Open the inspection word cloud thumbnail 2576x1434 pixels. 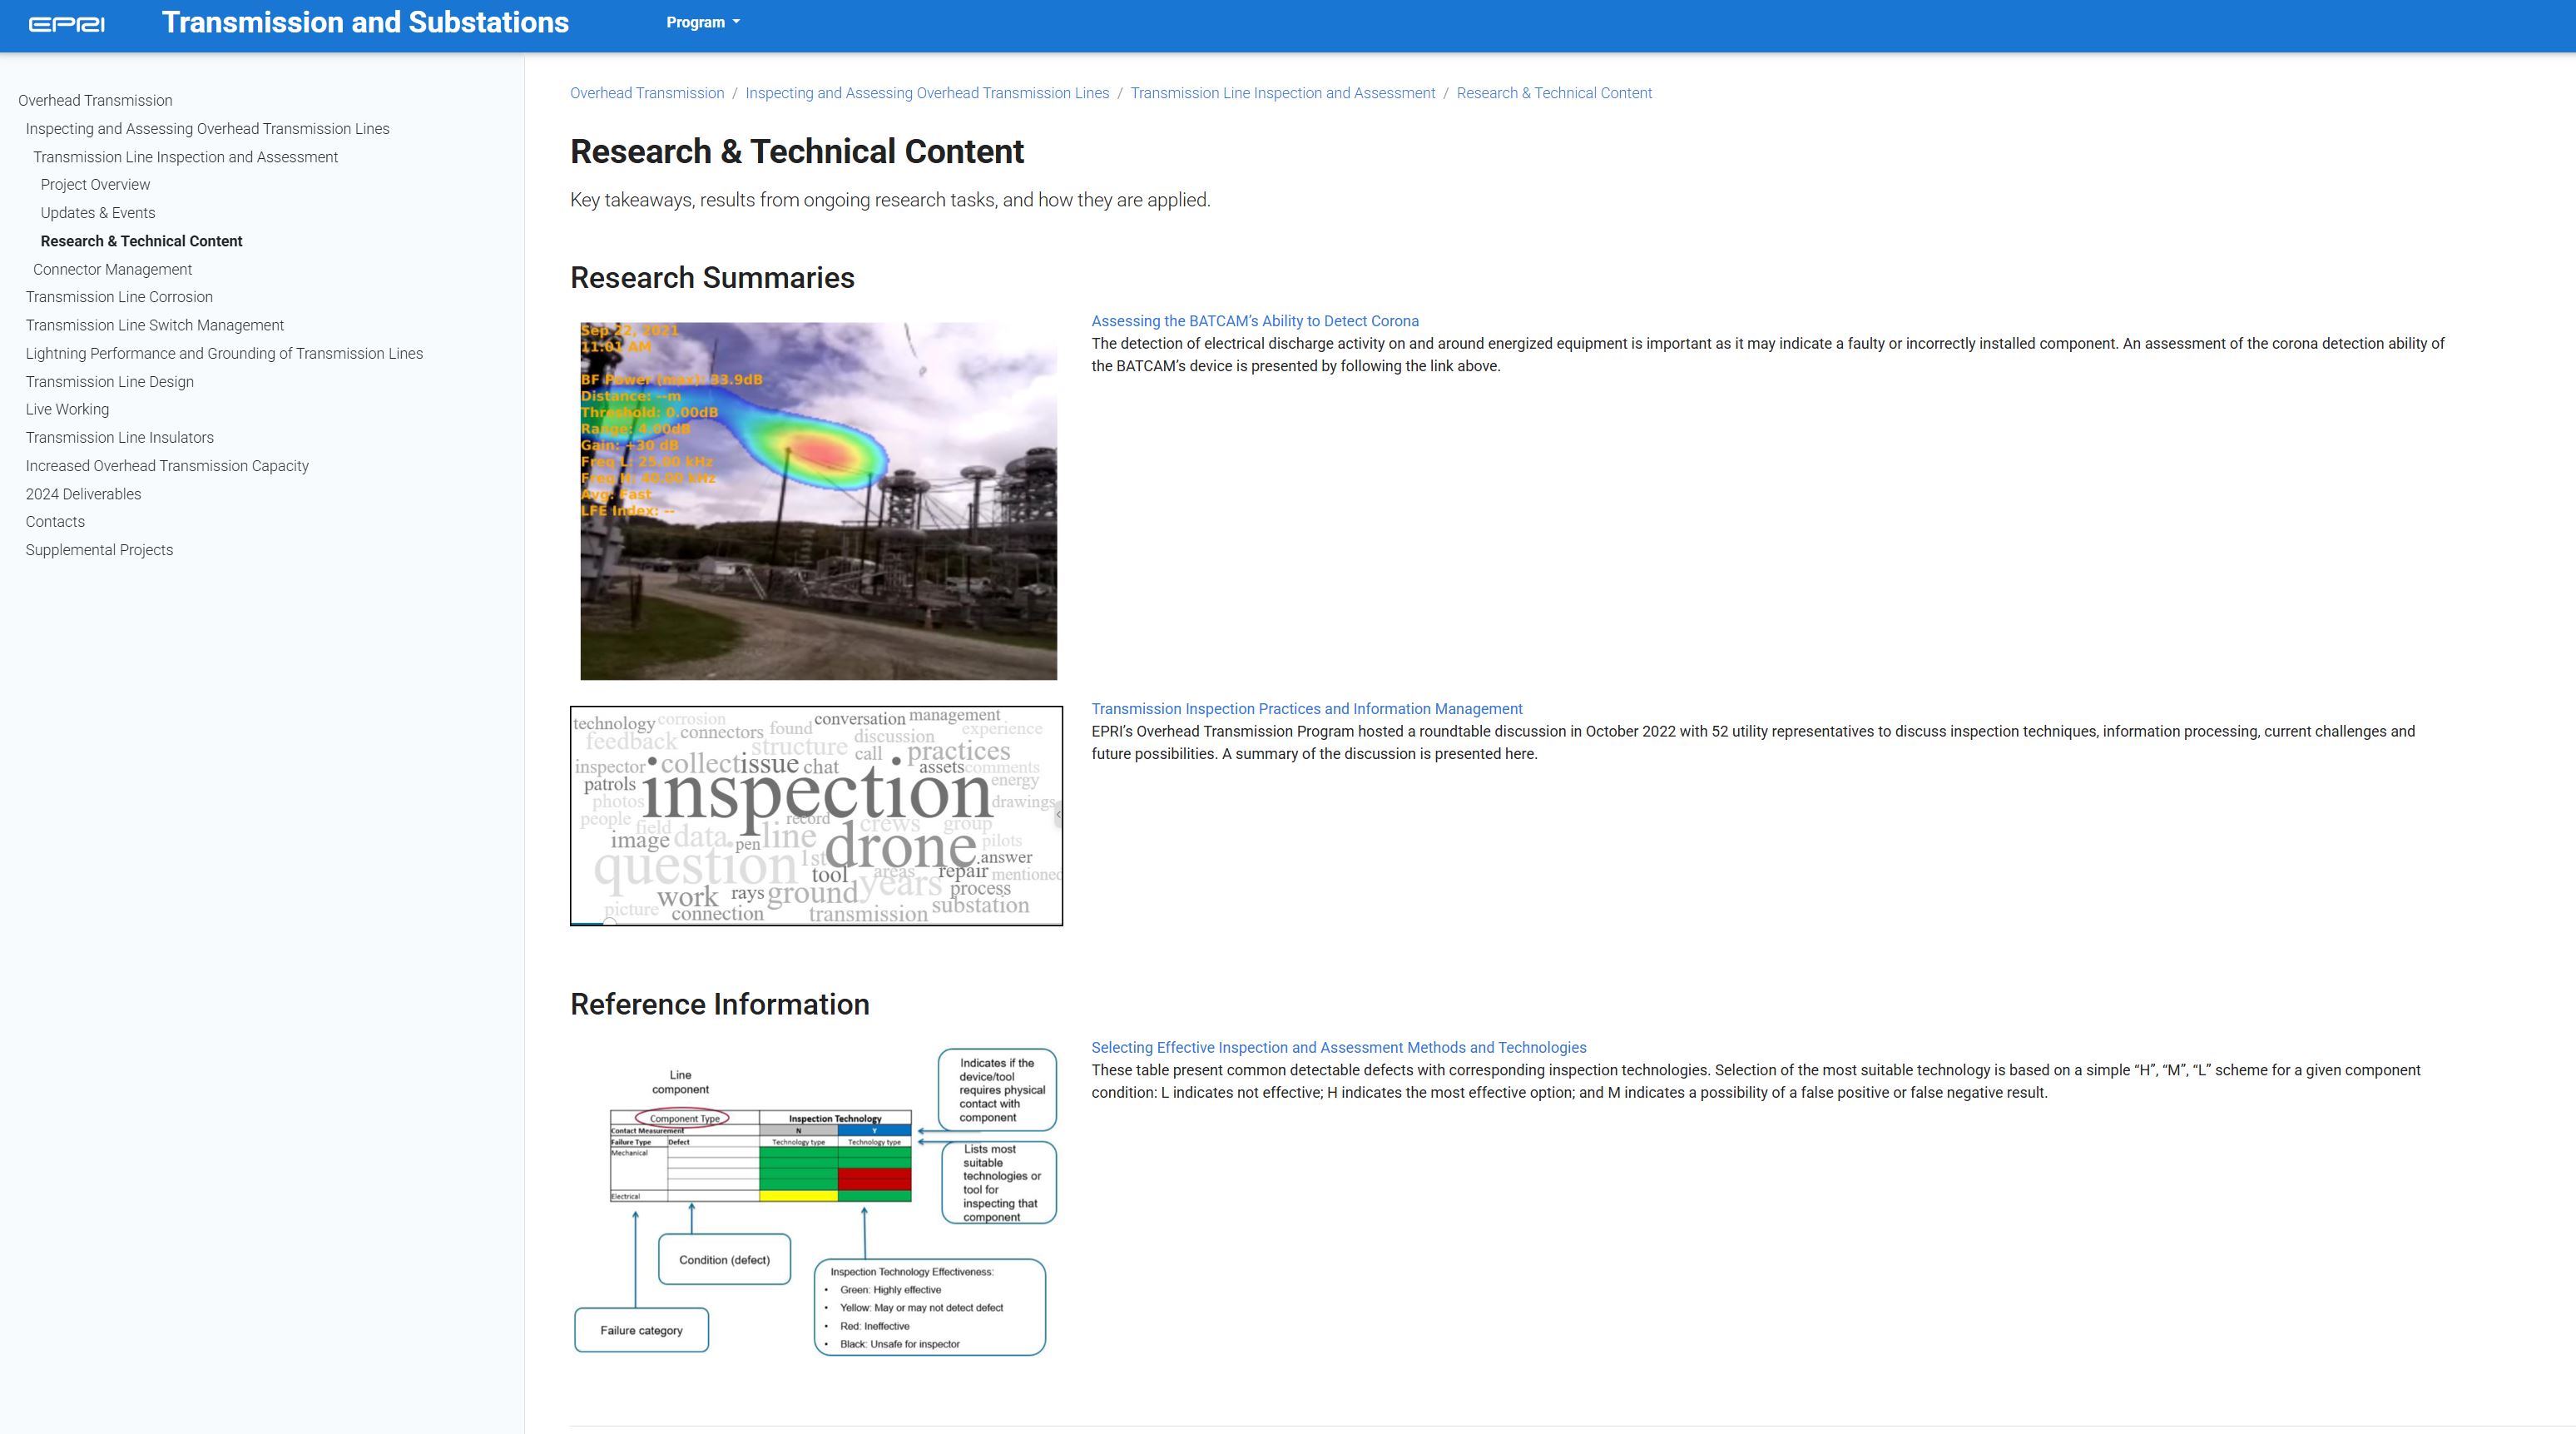click(816, 815)
